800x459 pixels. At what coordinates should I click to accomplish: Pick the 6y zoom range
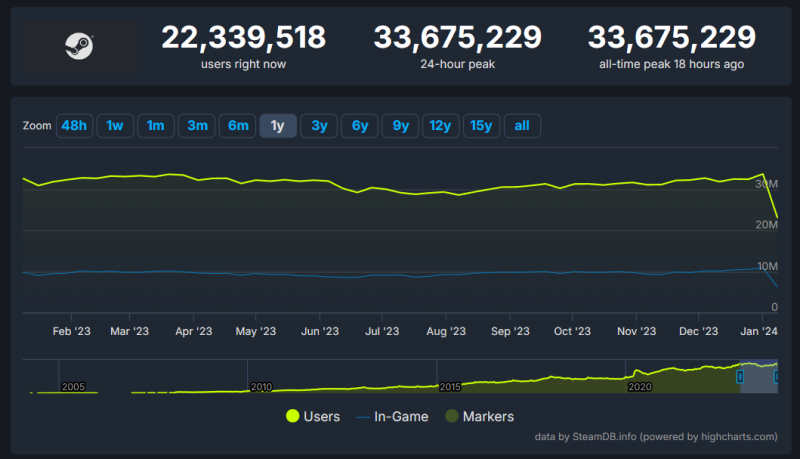coord(359,125)
